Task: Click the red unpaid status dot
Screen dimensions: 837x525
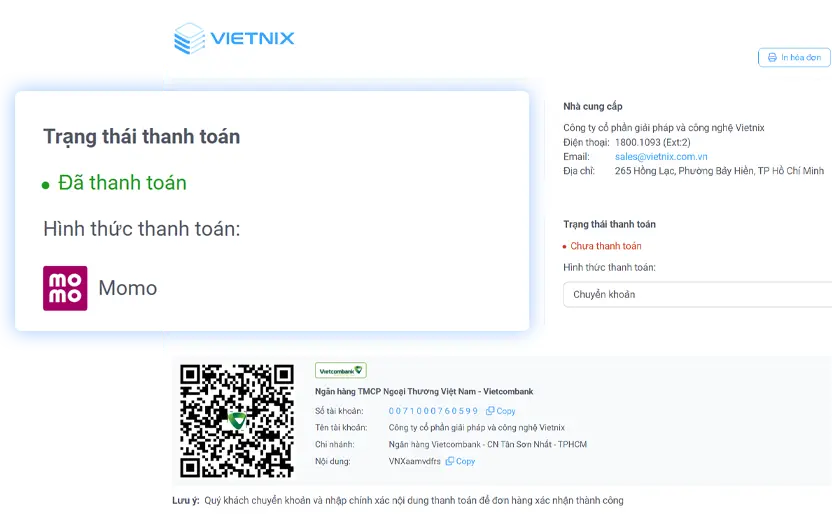Action: click(x=564, y=246)
